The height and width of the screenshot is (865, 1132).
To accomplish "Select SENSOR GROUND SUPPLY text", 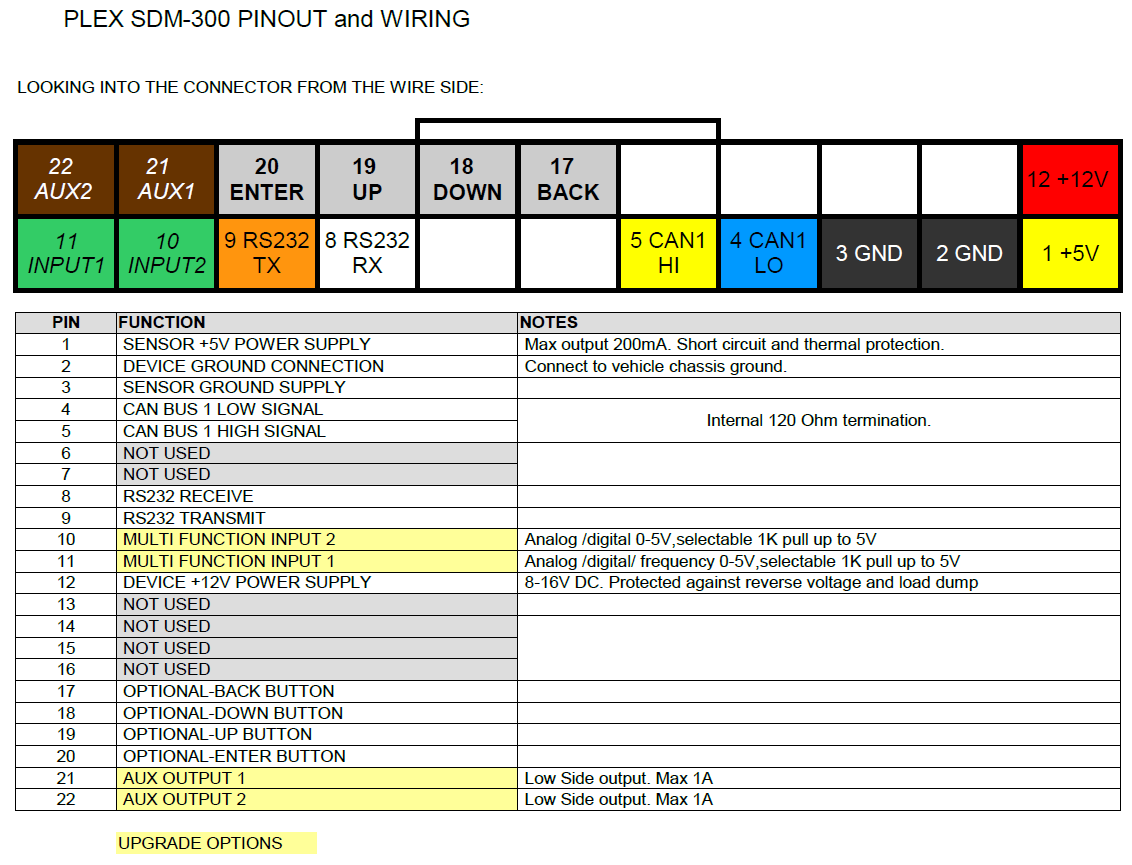I will click(234, 388).
